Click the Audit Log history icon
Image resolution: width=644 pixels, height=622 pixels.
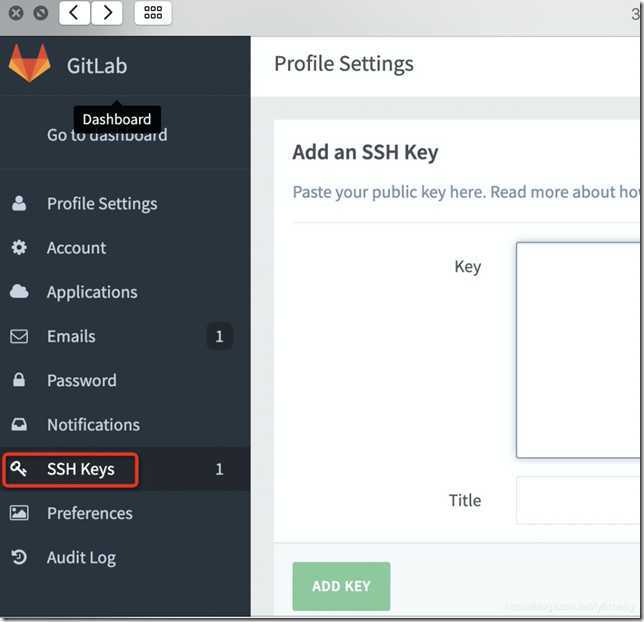[19, 557]
